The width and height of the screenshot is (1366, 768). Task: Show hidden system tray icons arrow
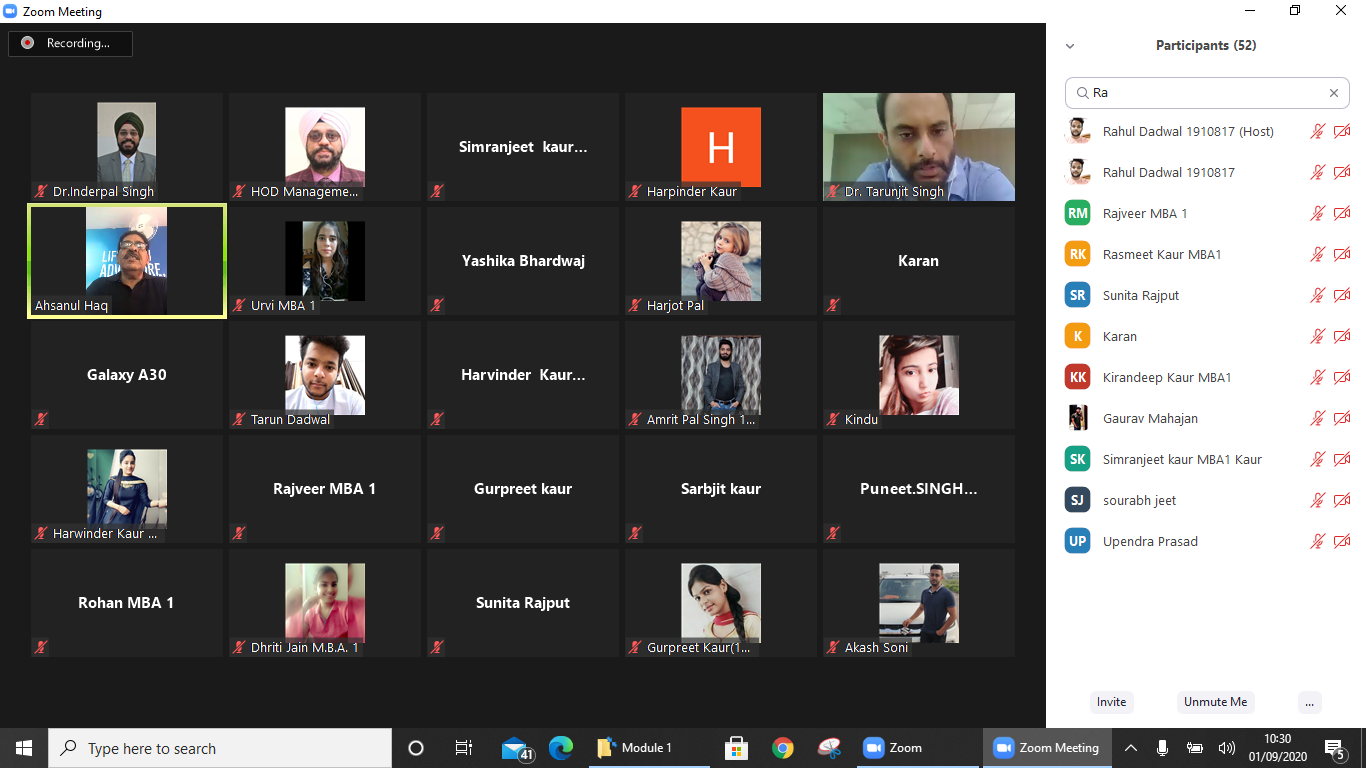coord(1131,748)
